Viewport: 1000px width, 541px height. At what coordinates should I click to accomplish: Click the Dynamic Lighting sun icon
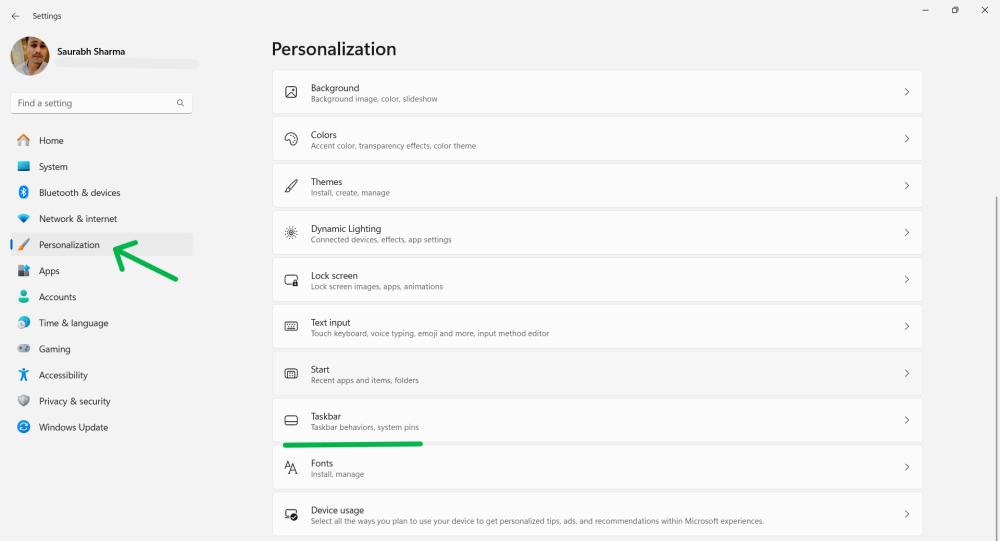click(291, 233)
